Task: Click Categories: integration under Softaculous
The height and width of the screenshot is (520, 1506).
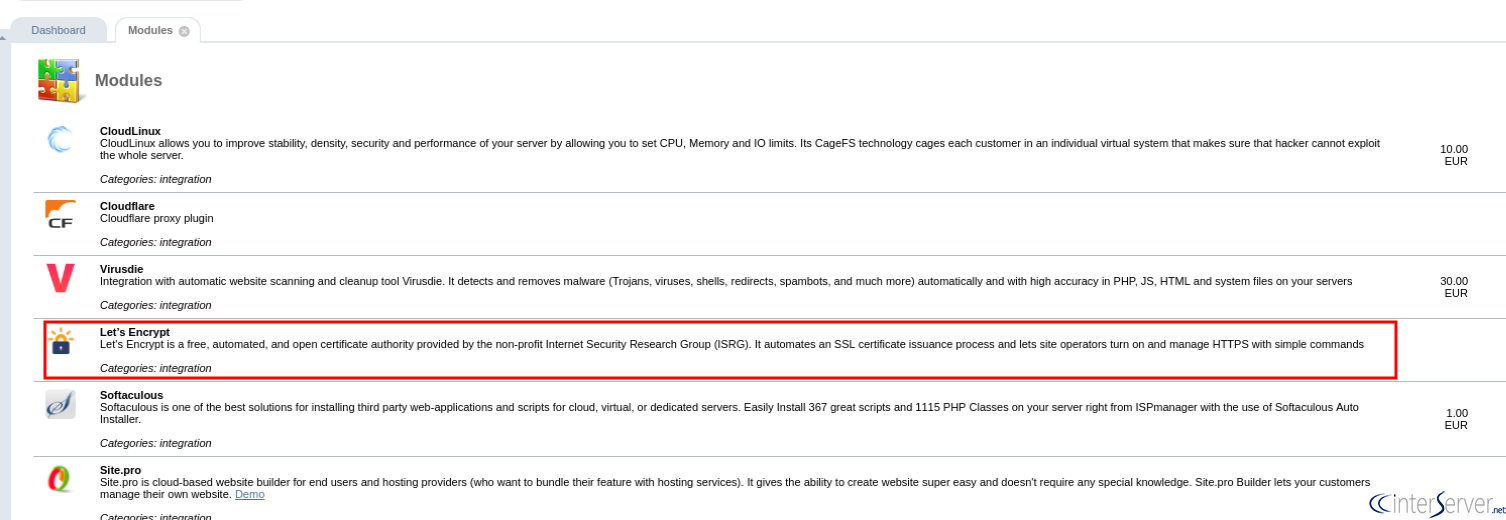Action: [x=156, y=443]
